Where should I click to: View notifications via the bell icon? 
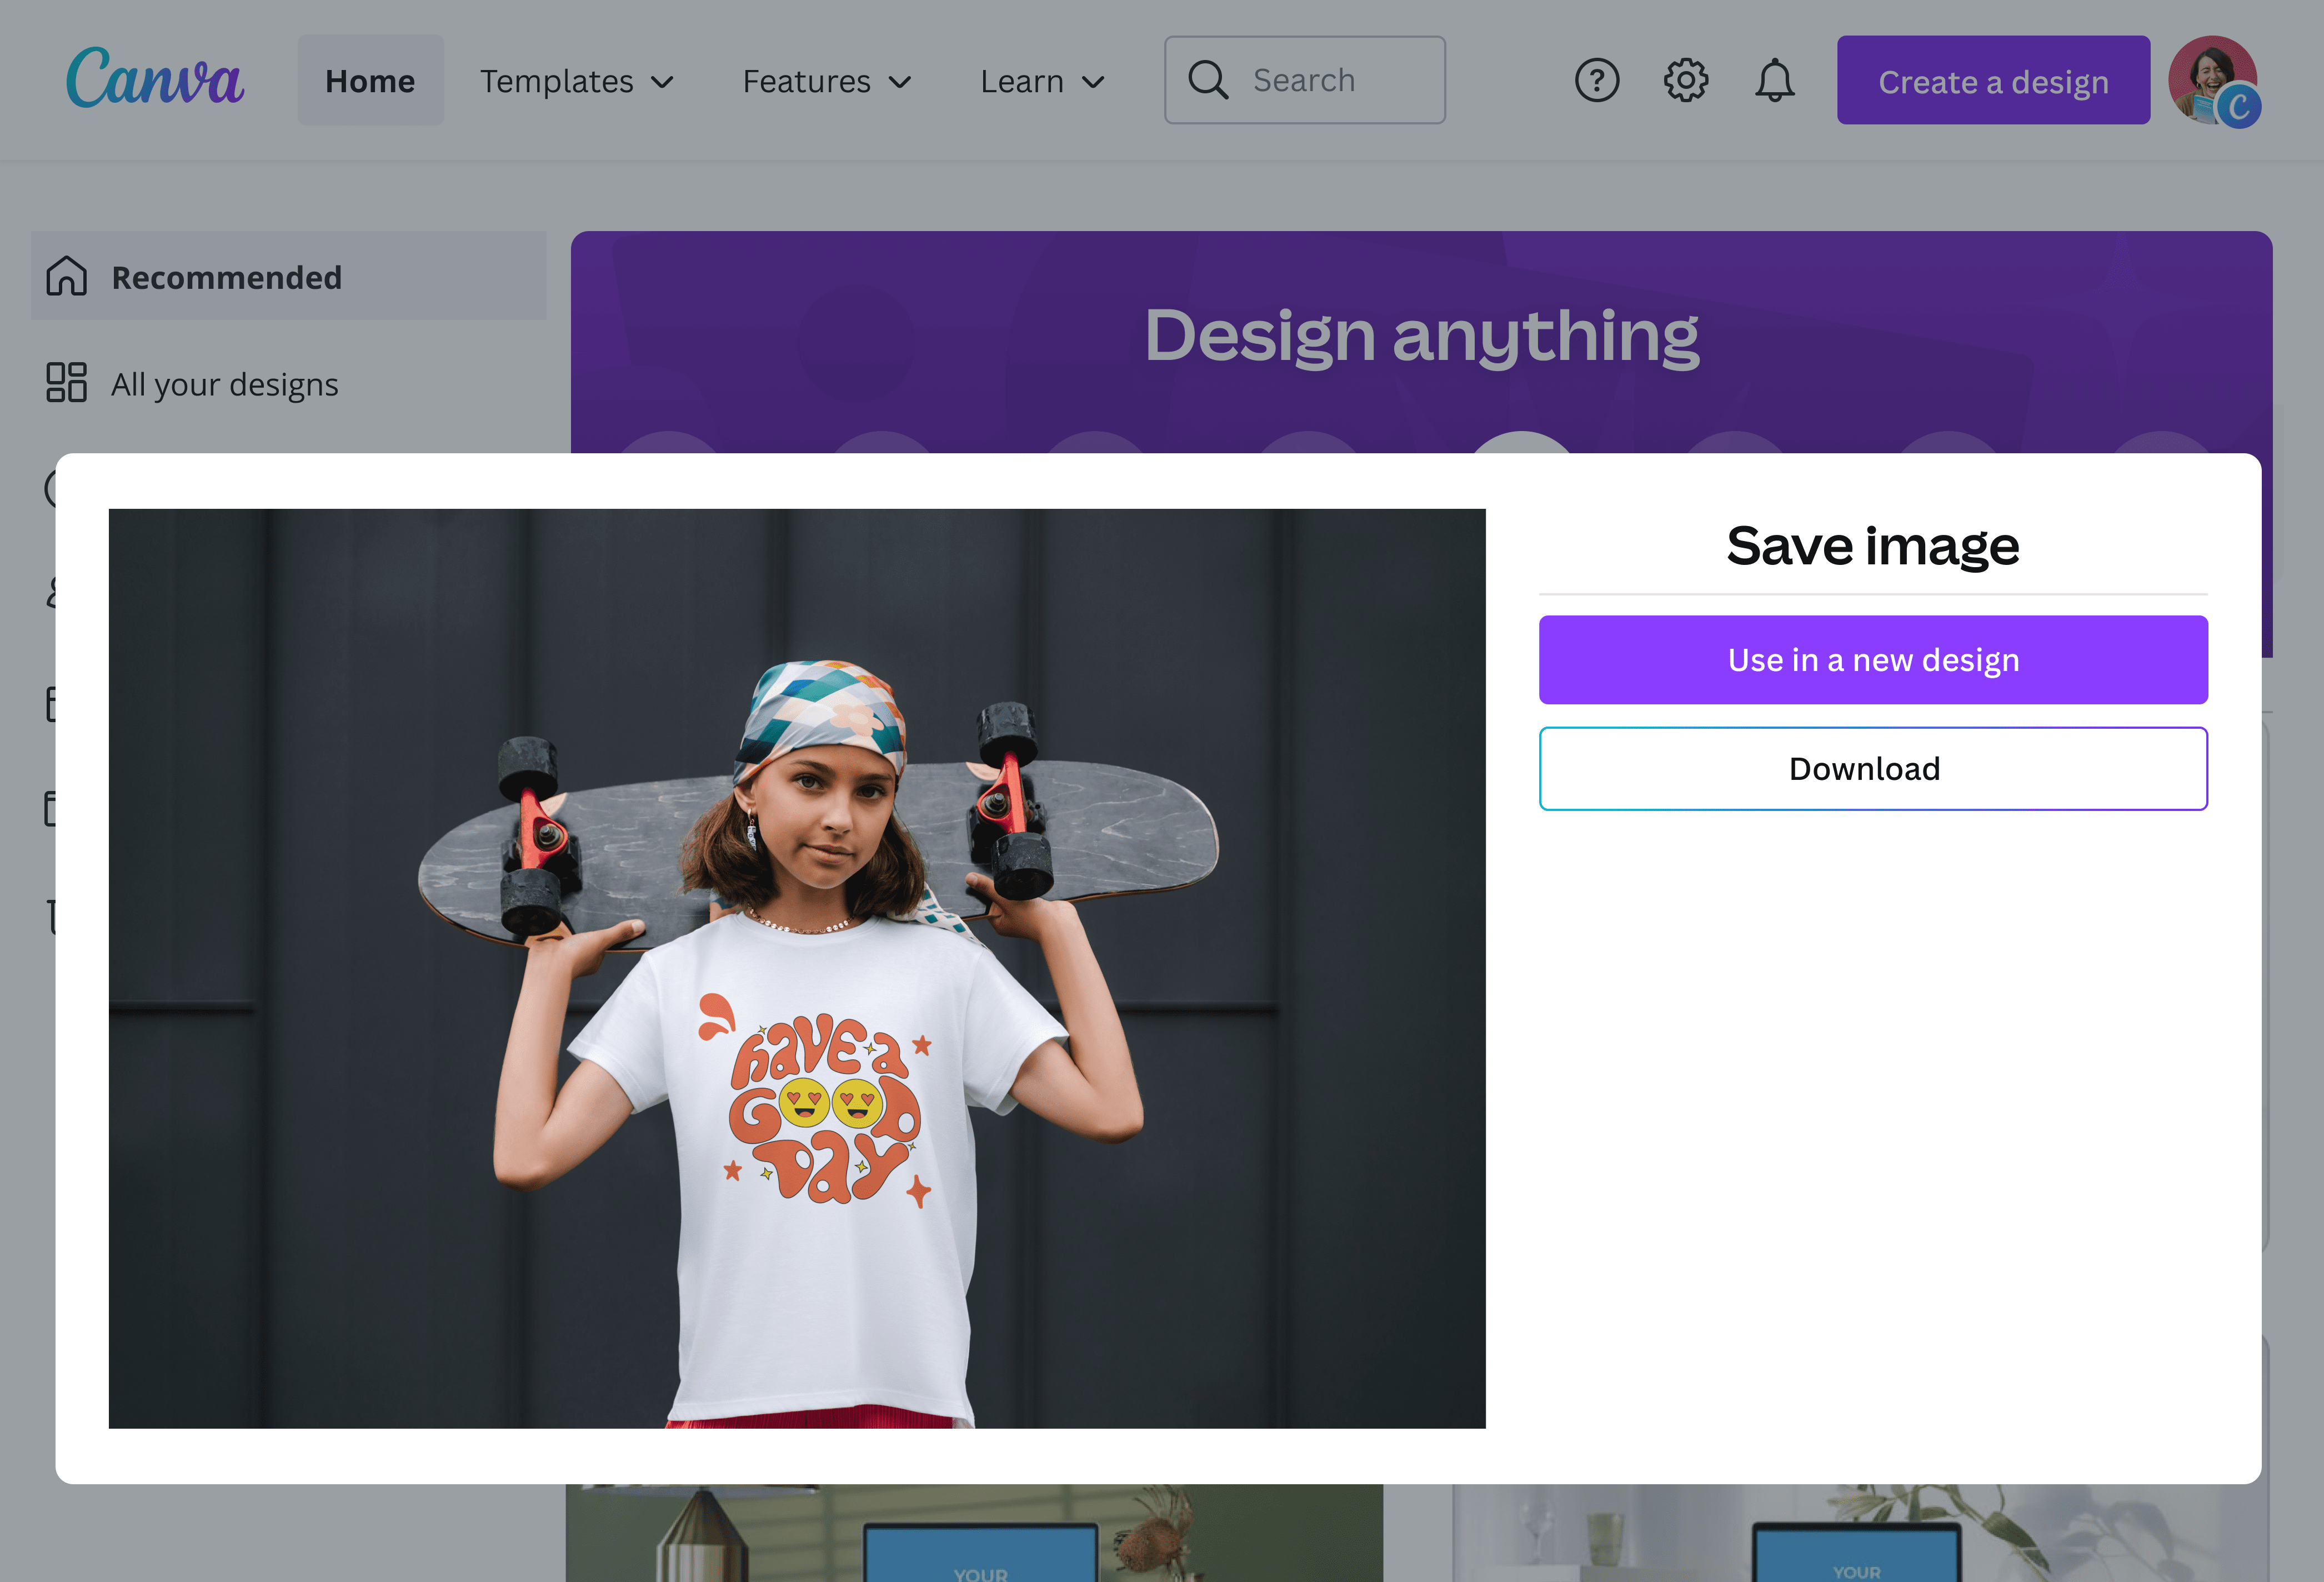[x=1775, y=80]
